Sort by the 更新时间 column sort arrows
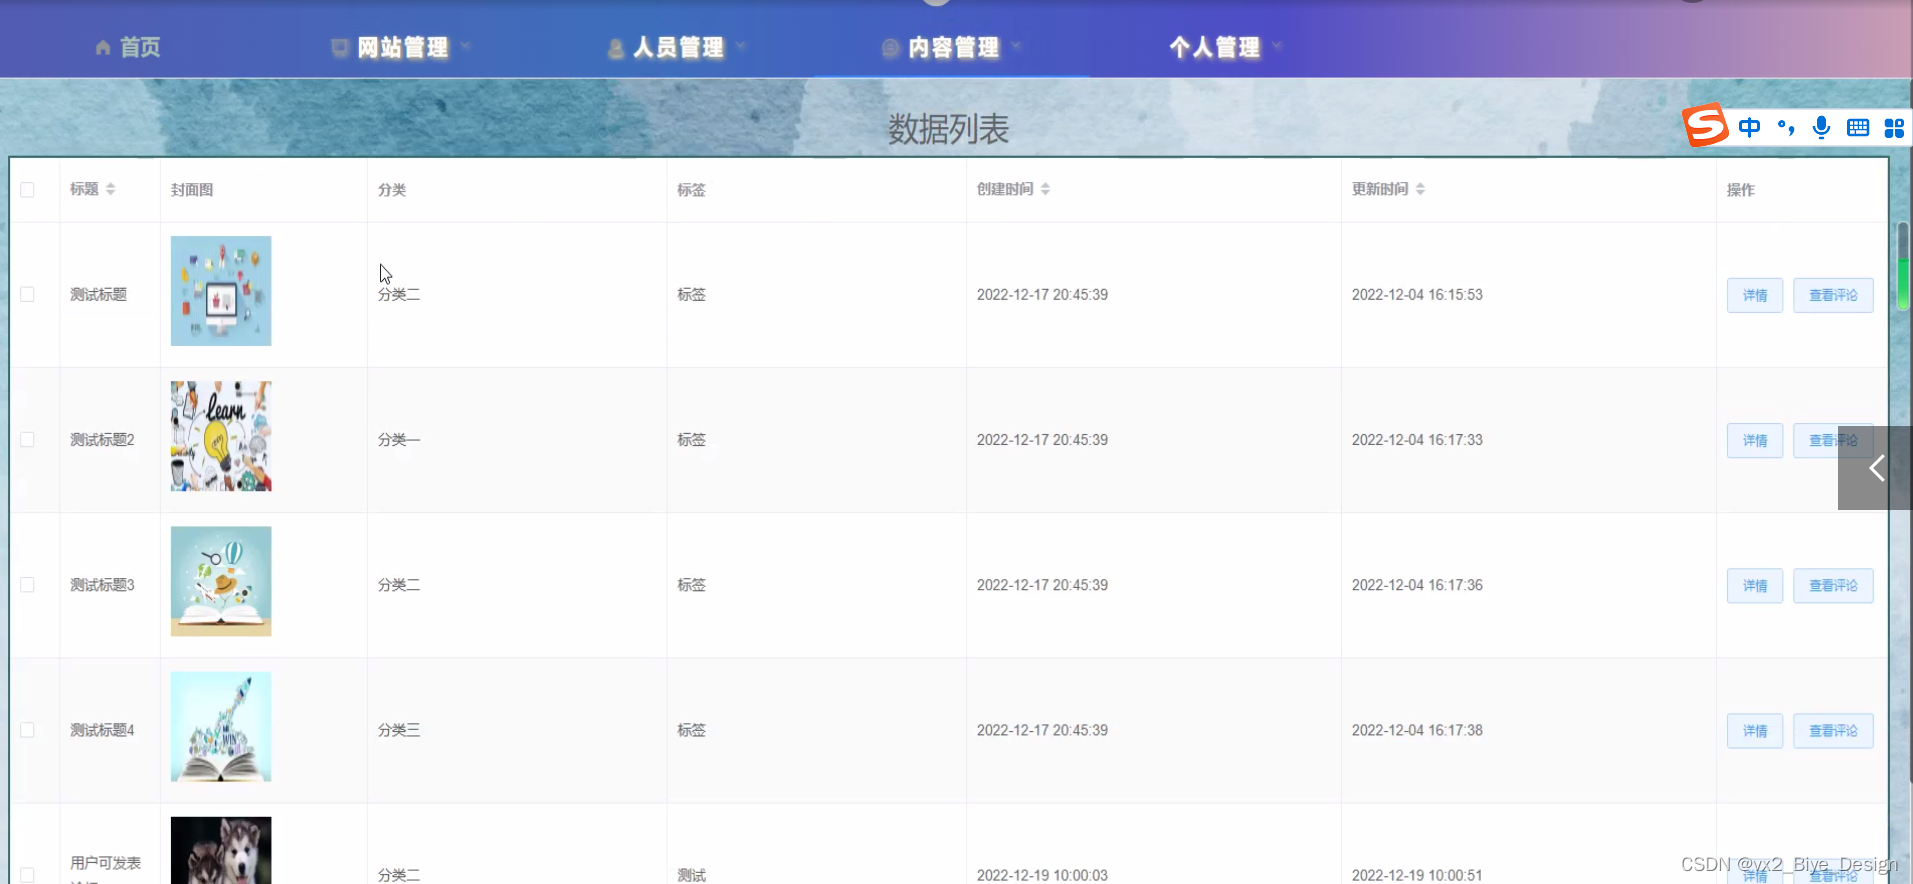Screen dimensions: 1913x884 click(x=1420, y=189)
